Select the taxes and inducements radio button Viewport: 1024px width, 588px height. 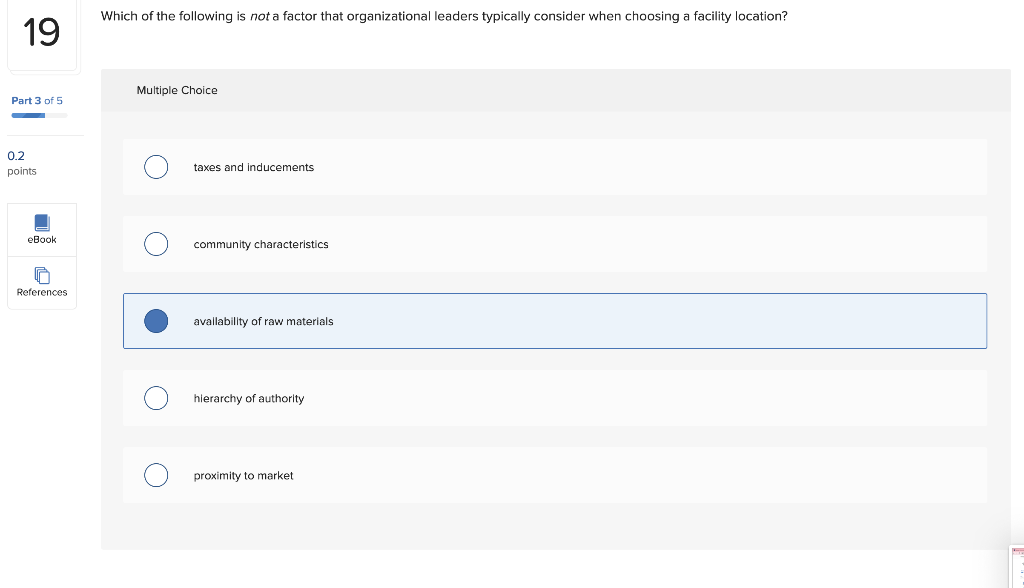156,167
